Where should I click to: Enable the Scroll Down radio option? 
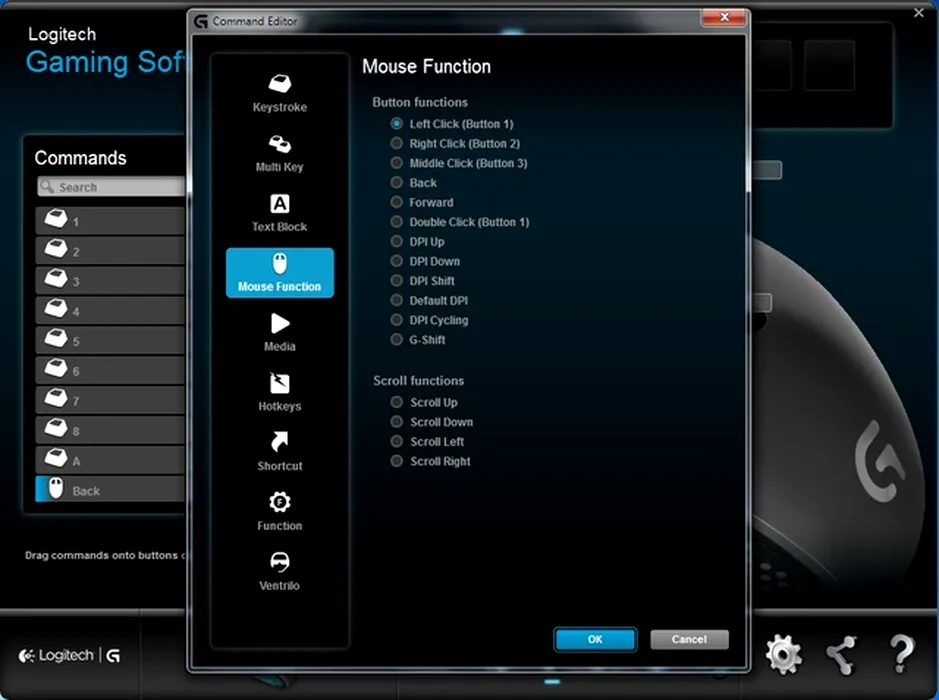397,422
